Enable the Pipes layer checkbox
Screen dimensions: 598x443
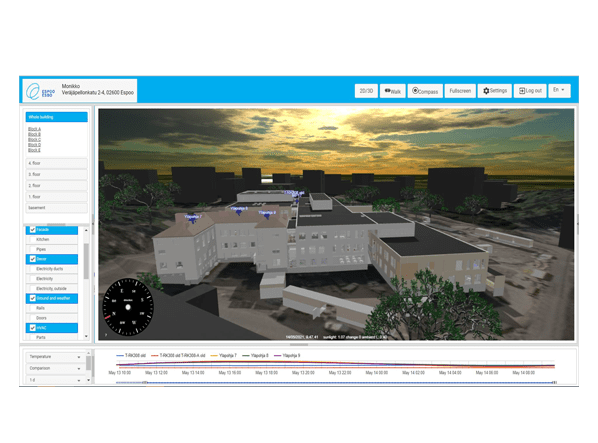coord(32,249)
